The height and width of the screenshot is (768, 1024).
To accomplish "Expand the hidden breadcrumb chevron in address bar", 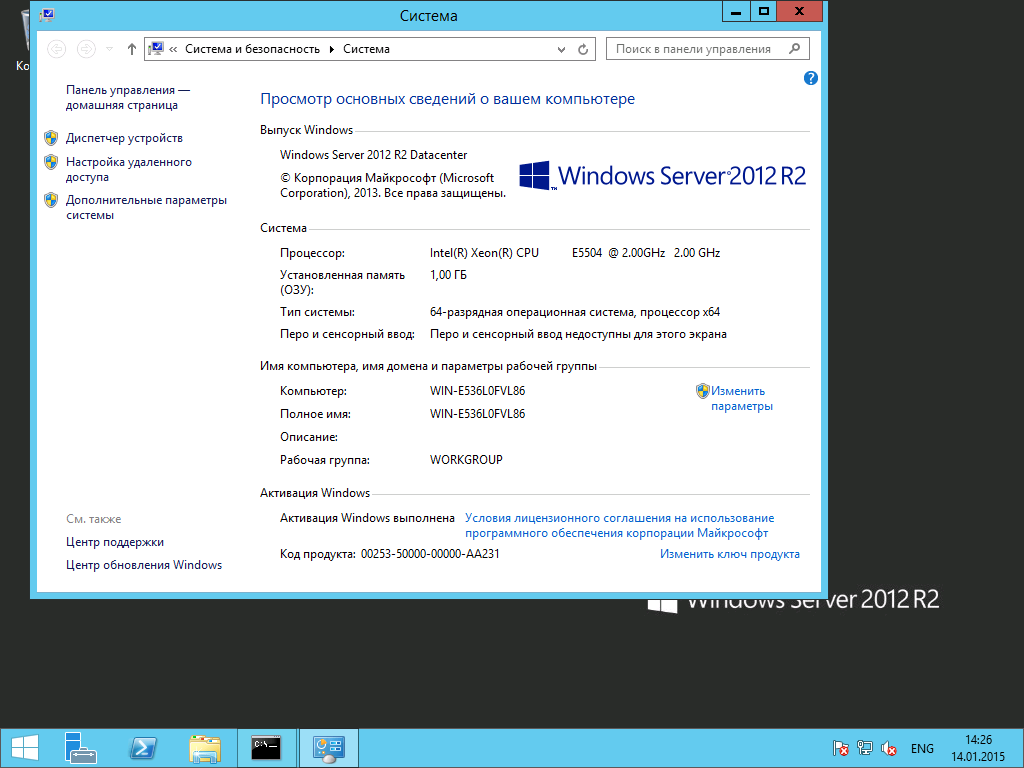I will (x=174, y=48).
